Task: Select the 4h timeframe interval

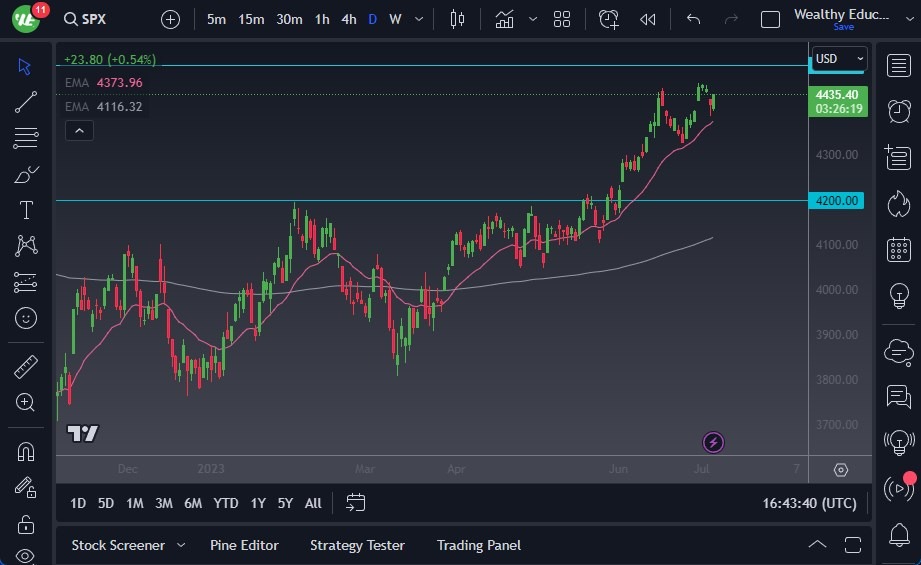Action: (348, 19)
